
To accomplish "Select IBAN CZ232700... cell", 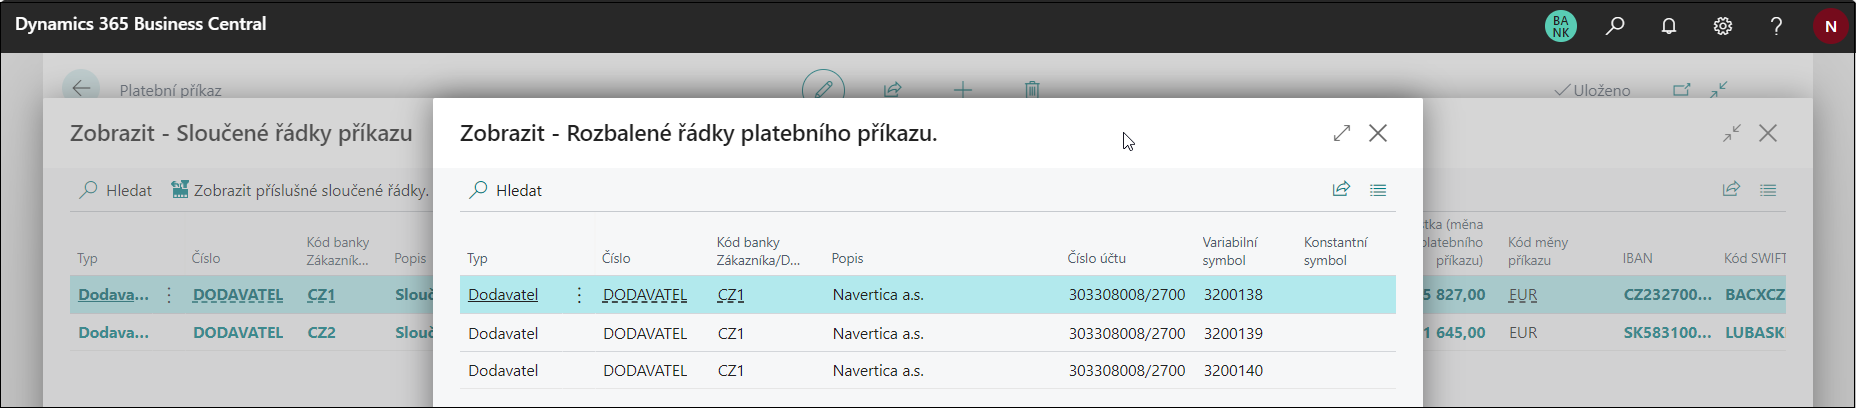I will (x=1667, y=295).
